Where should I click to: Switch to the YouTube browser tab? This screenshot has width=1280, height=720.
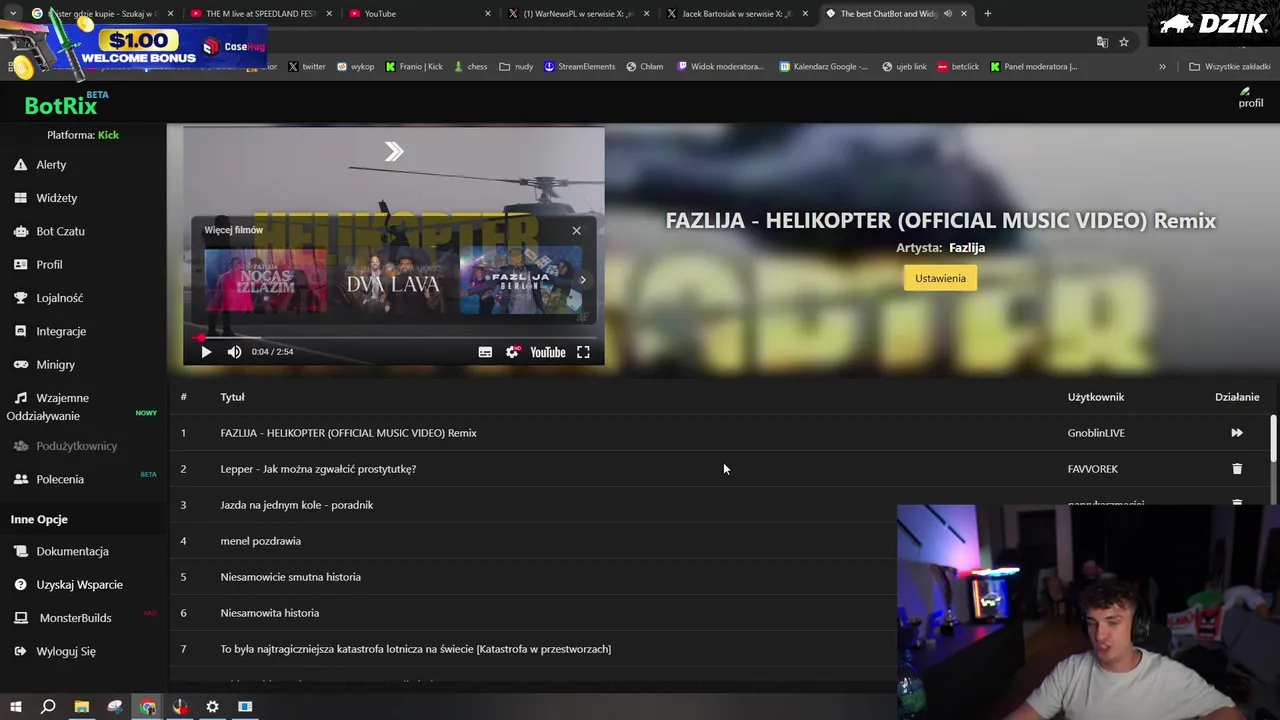tap(419, 14)
